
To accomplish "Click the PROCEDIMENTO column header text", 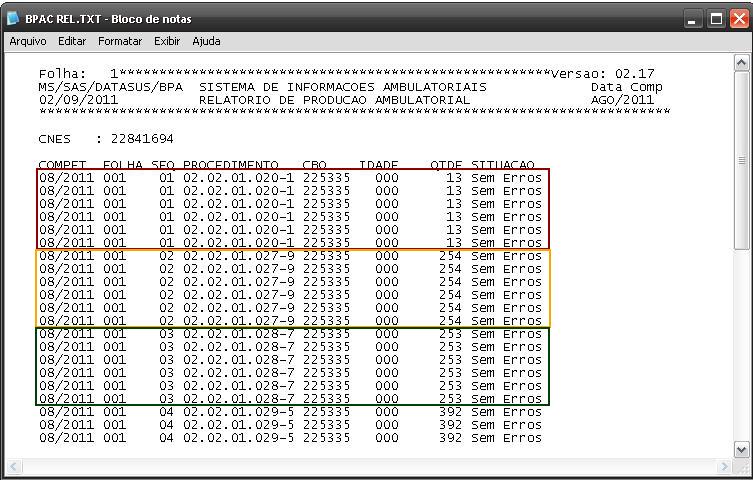I will coord(230,165).
